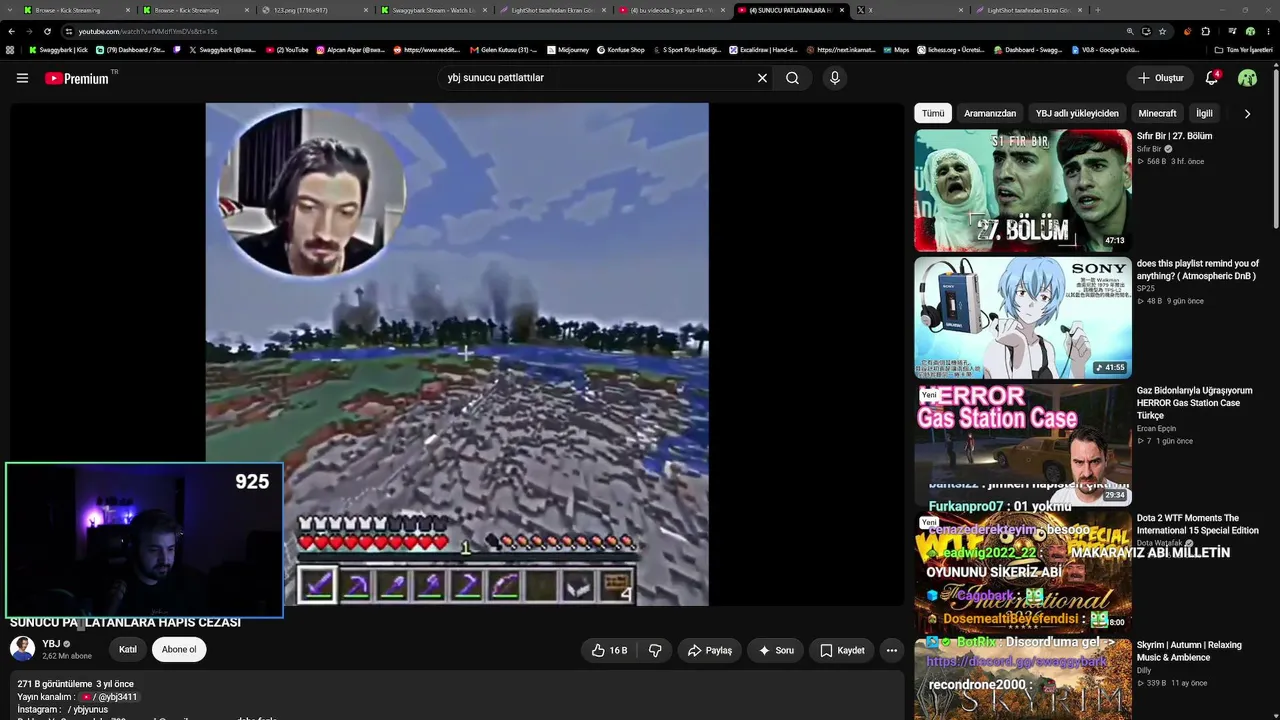Clear the search box with the X
The height and width of the screenshot is (720, 1280).
(x=762, y=78)
